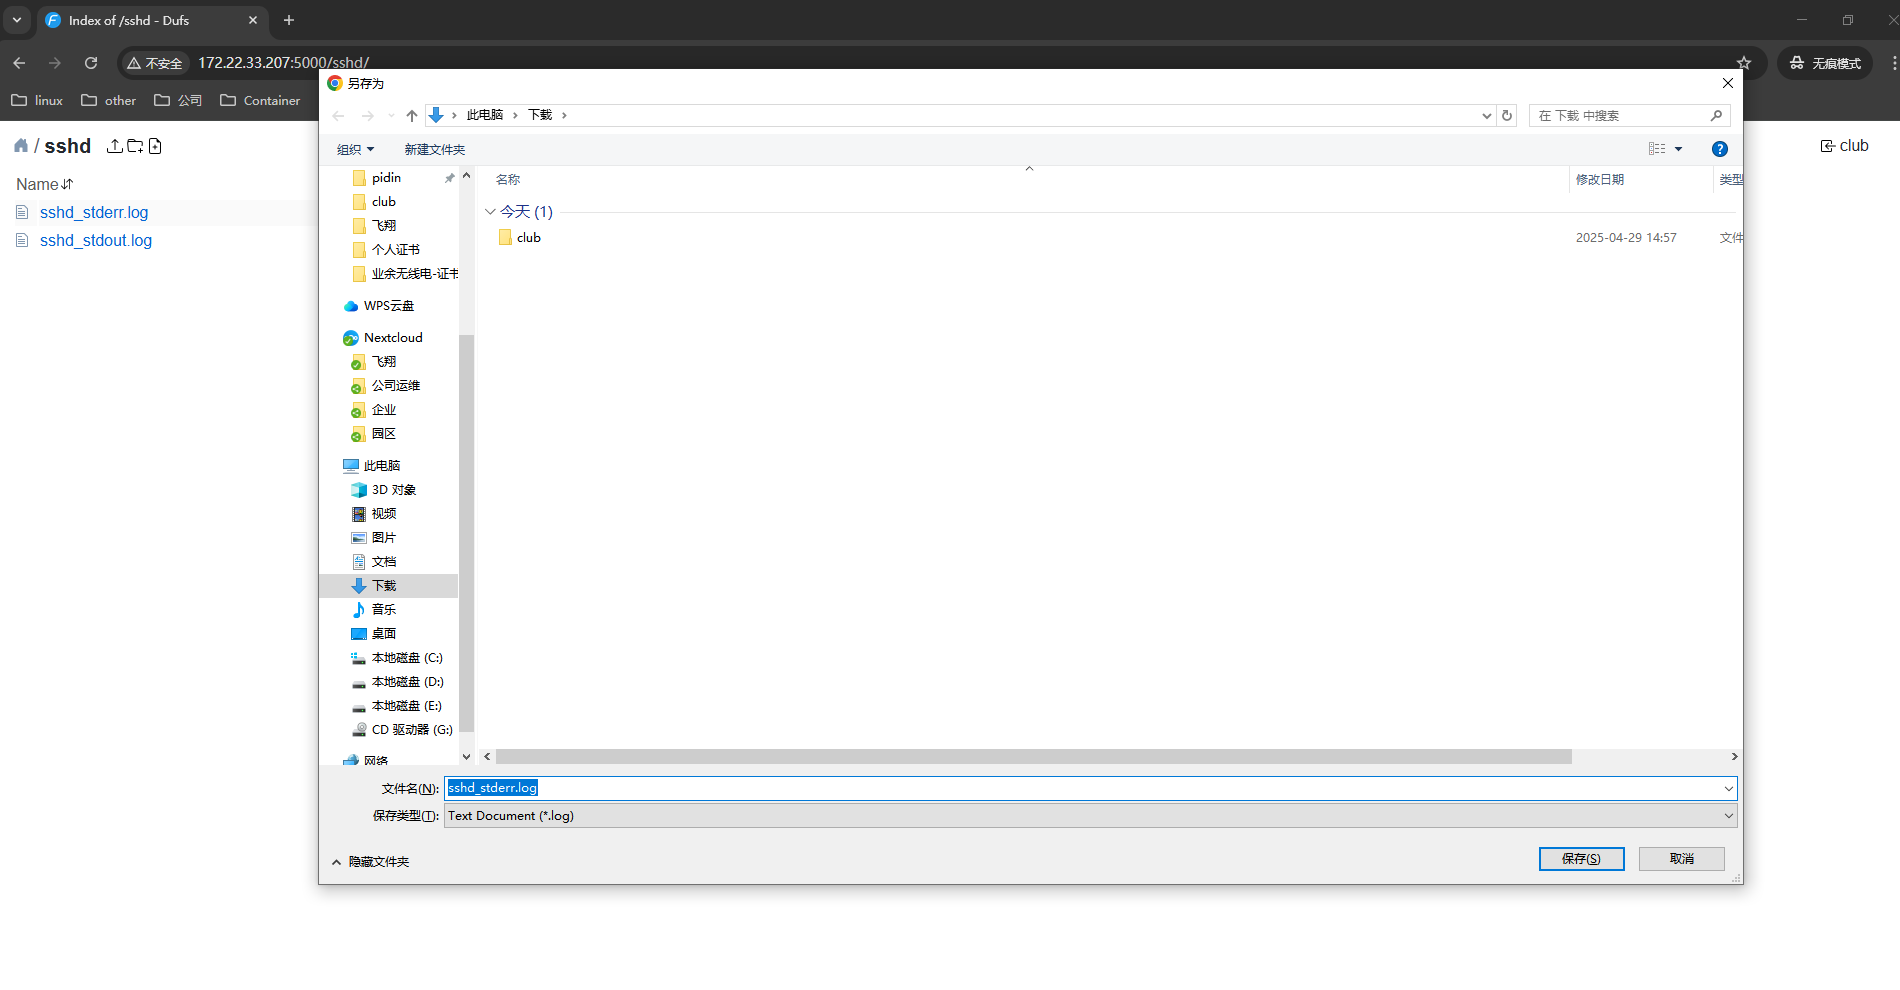Collapse the 今天 (1) group
The height and width of the screenshot is (990, 1900).
(x=490, y=212)
